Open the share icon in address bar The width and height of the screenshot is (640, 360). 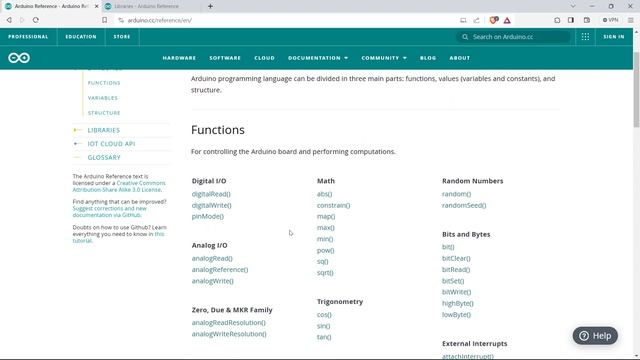click(x=476, y=20)
